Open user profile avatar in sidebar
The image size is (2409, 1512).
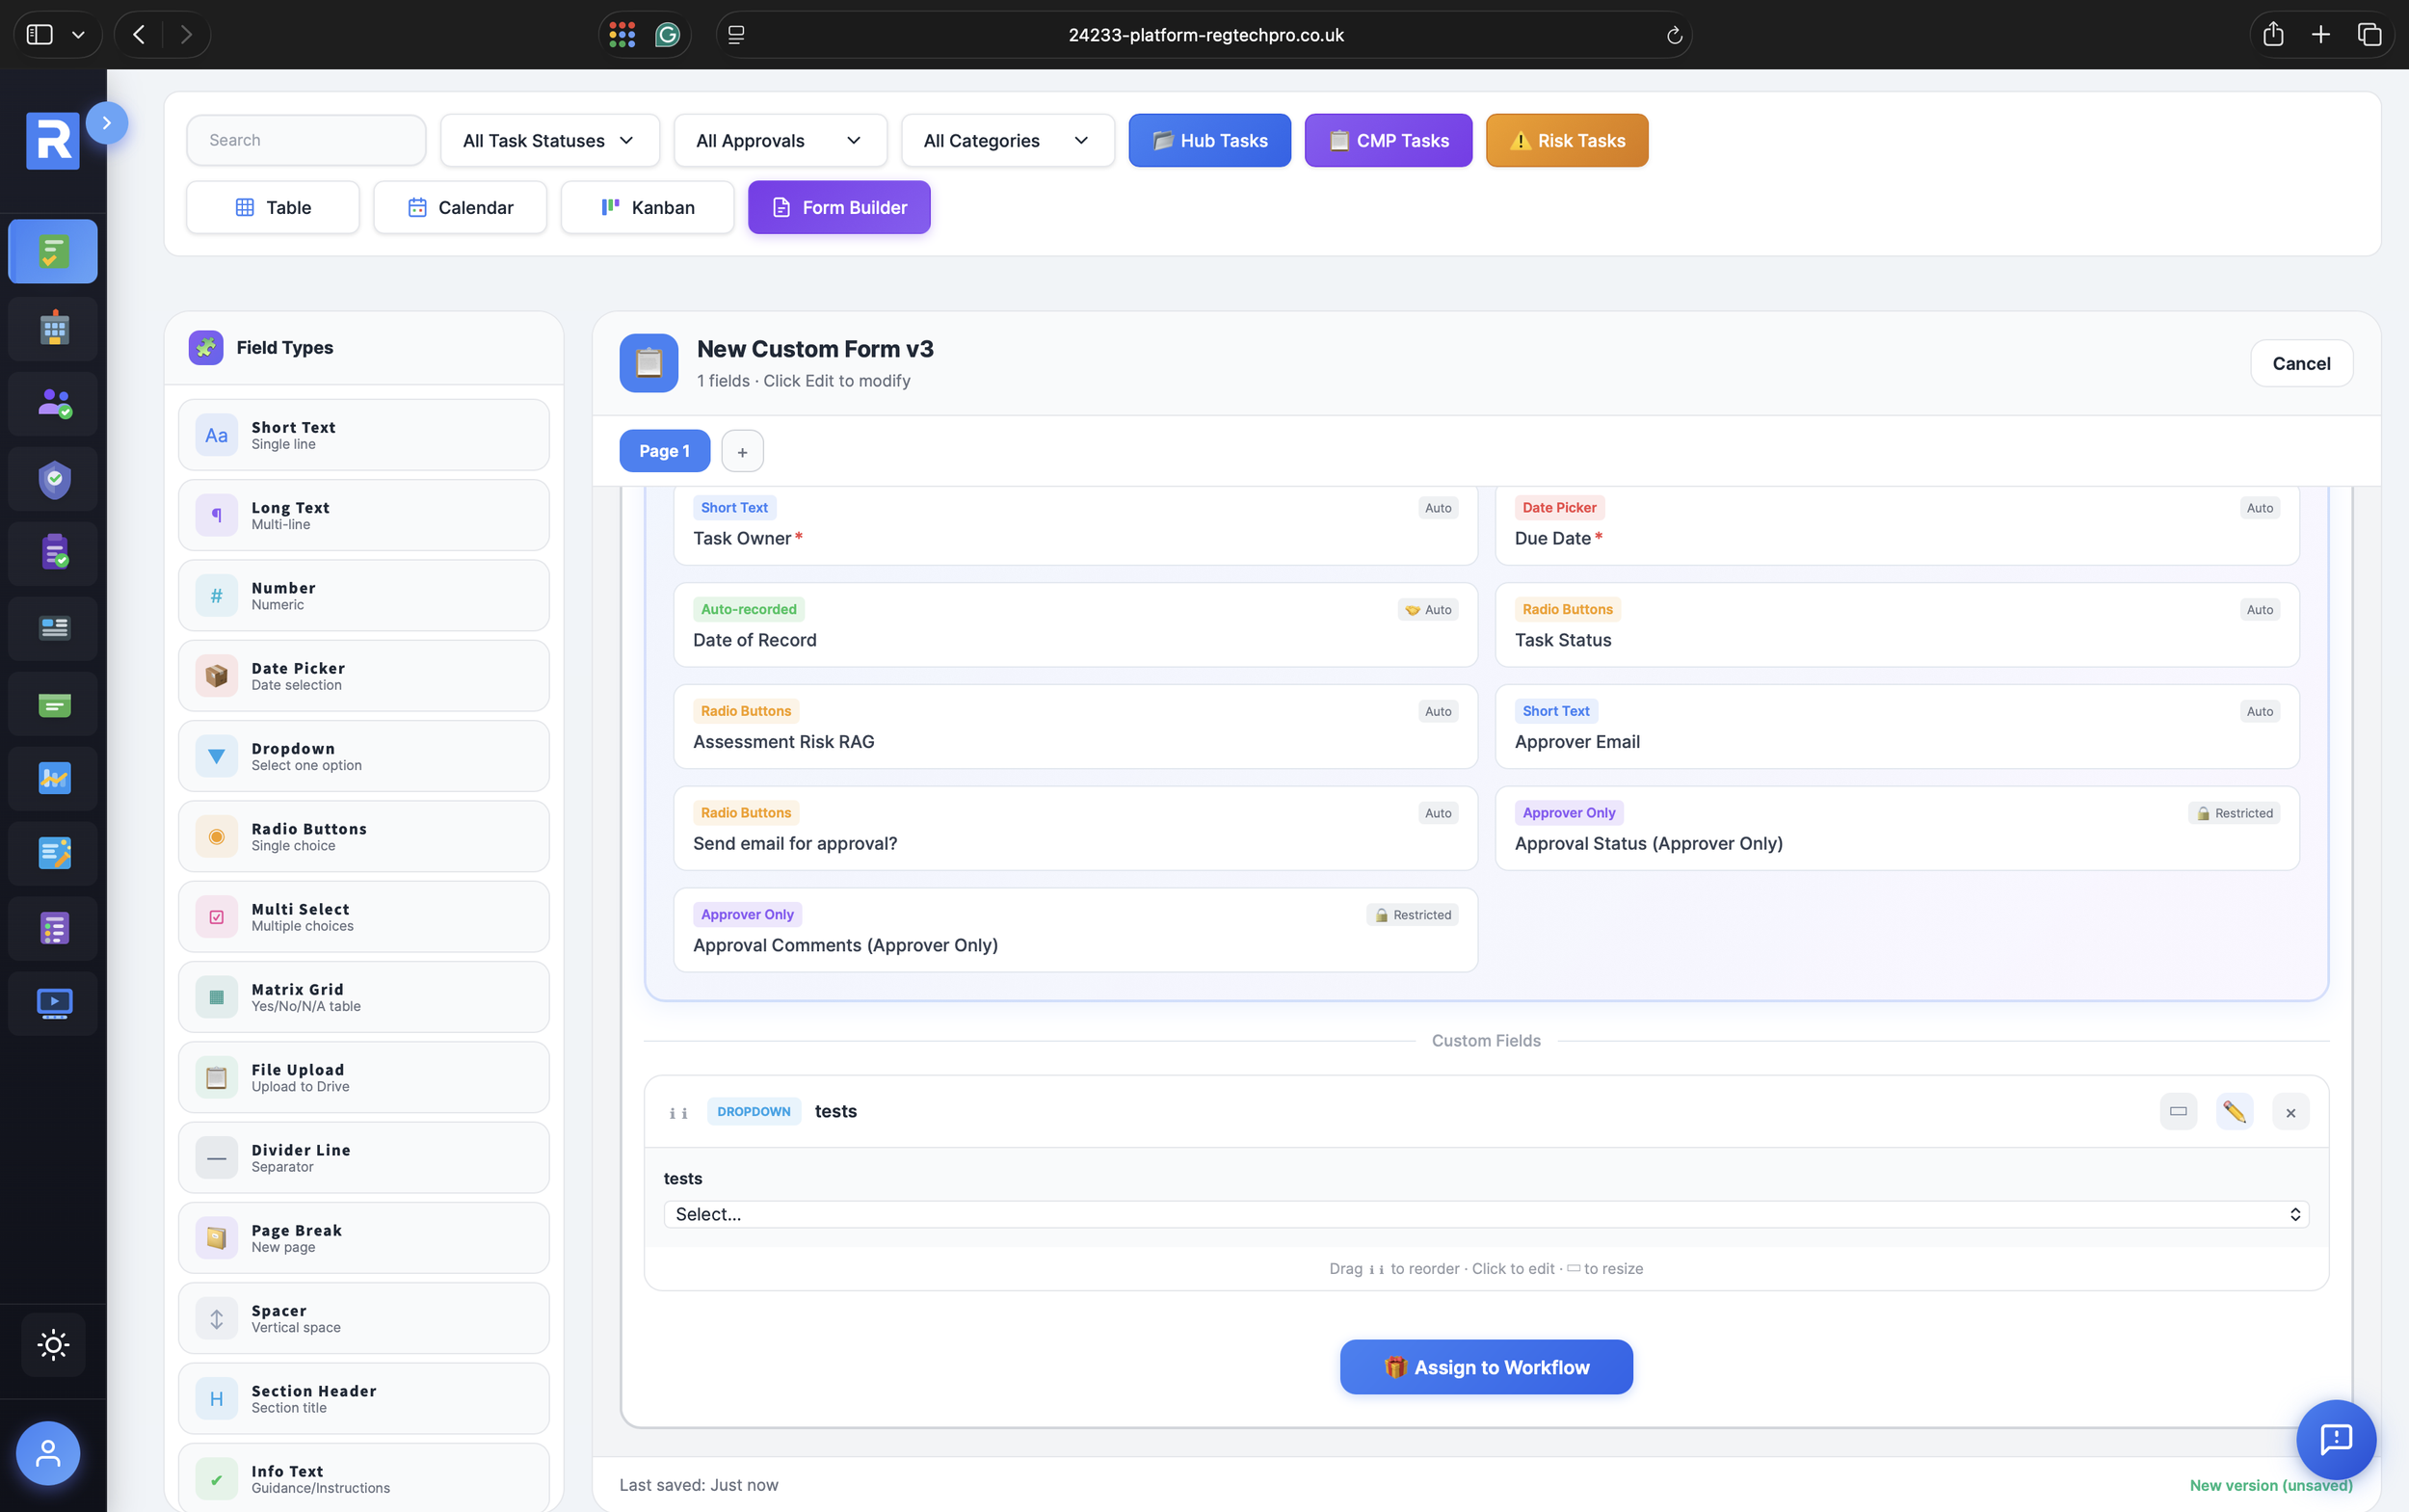[48, 1453]
